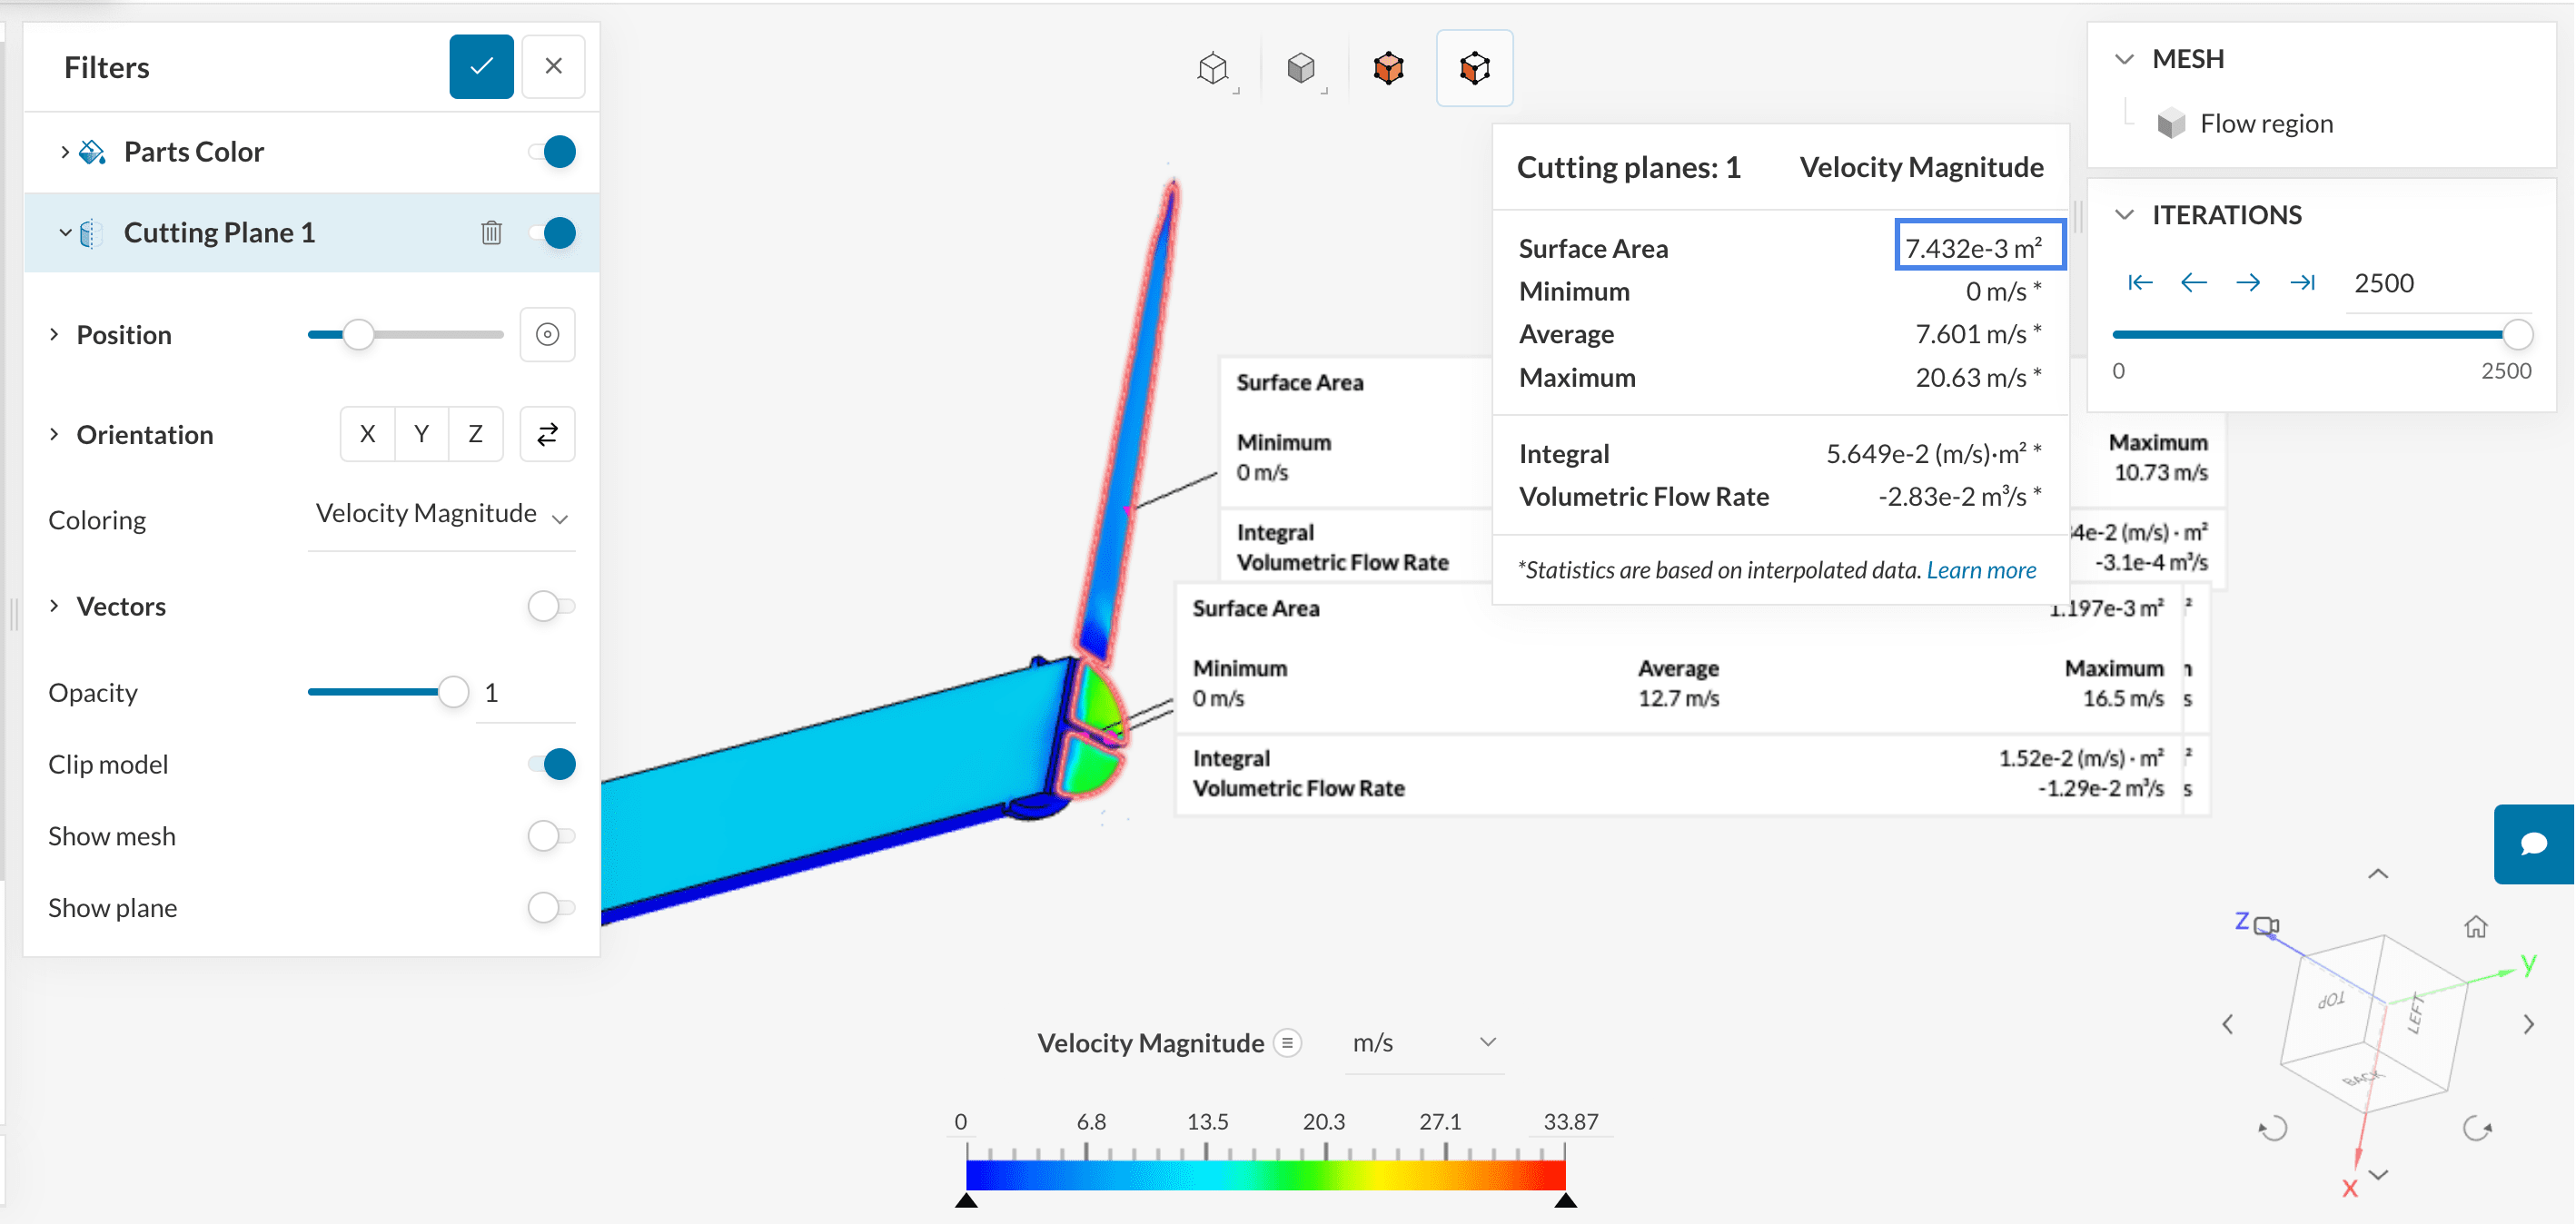Image resolution: width=2576 pixels, height=1224 pixels.
Task: Open the chat support bubble
Action: click(x=2533, y=844)
